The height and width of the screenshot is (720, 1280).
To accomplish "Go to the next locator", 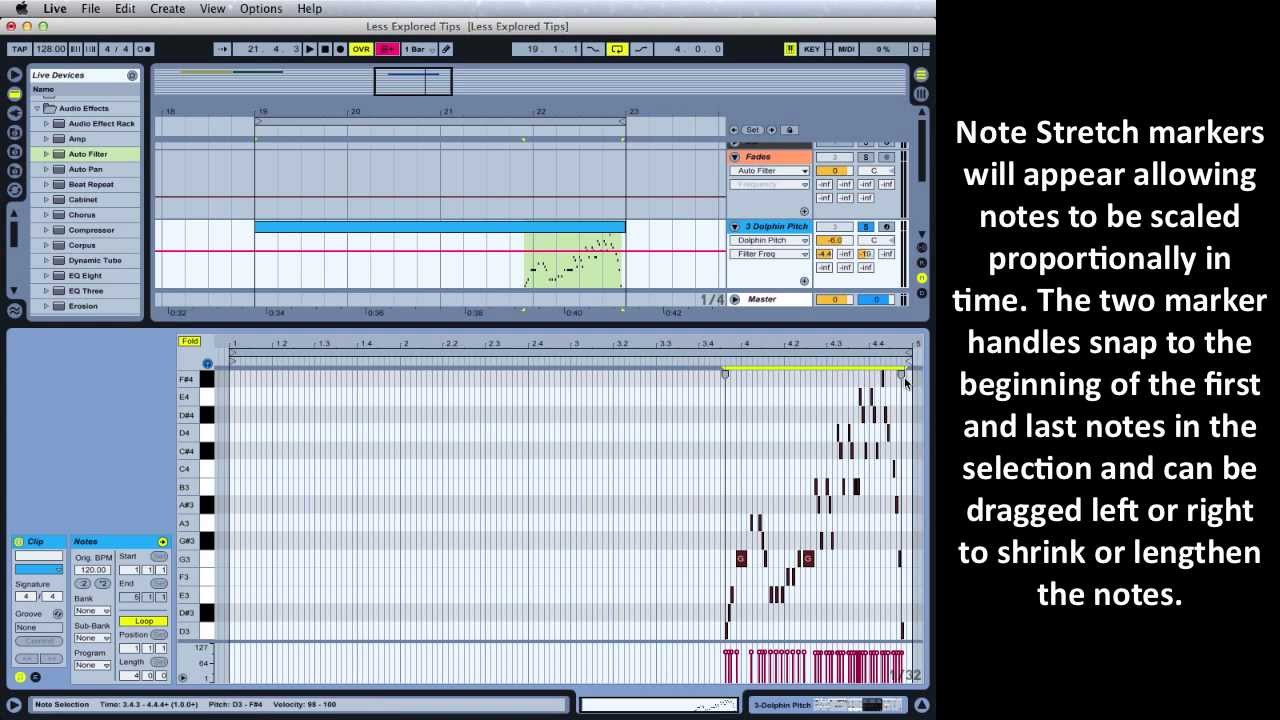I will tap(773, 130).
